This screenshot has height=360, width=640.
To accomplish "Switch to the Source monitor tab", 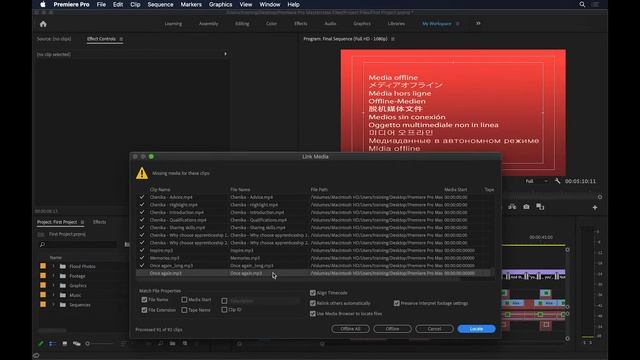I will tap(54, 39).
